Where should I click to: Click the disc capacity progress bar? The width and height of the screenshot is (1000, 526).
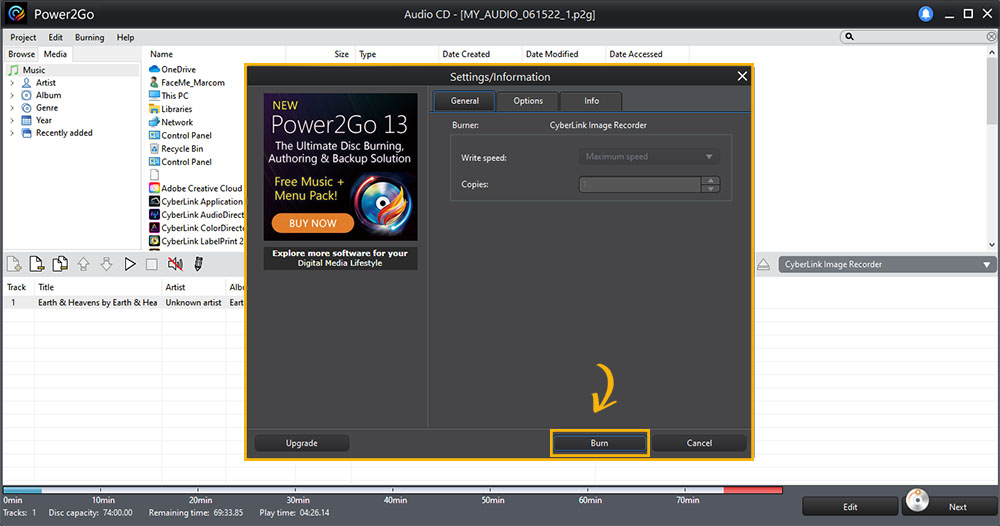393,490
